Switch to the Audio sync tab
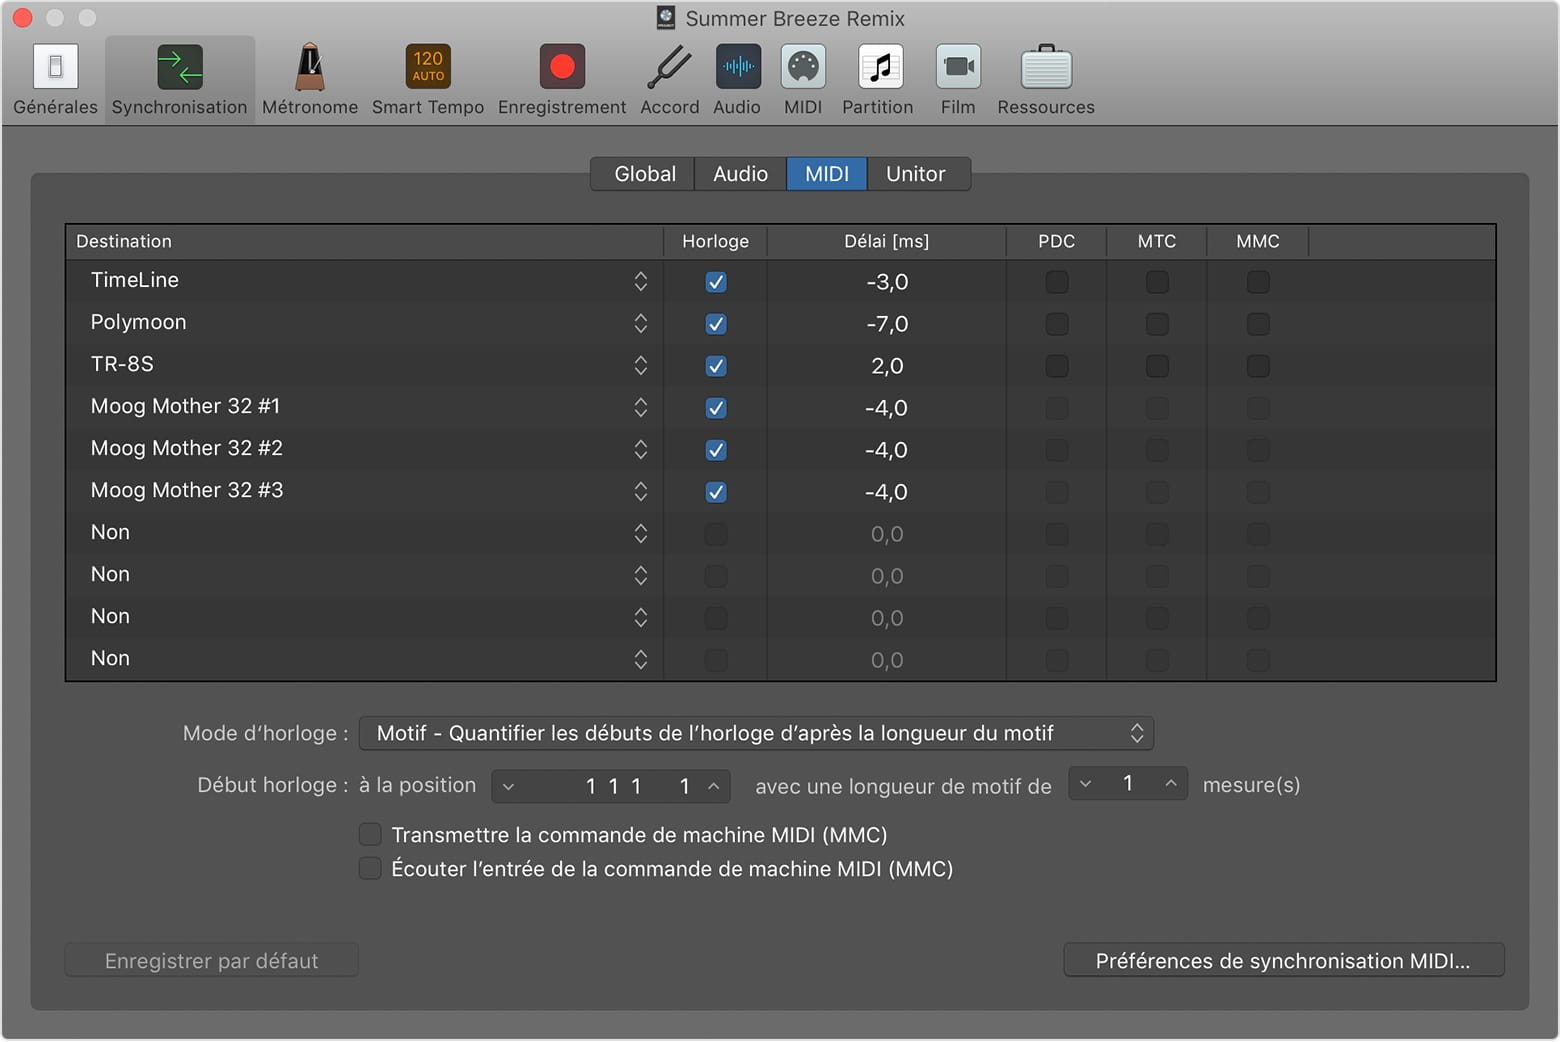1560x1042 pixels. pos(741,174)
